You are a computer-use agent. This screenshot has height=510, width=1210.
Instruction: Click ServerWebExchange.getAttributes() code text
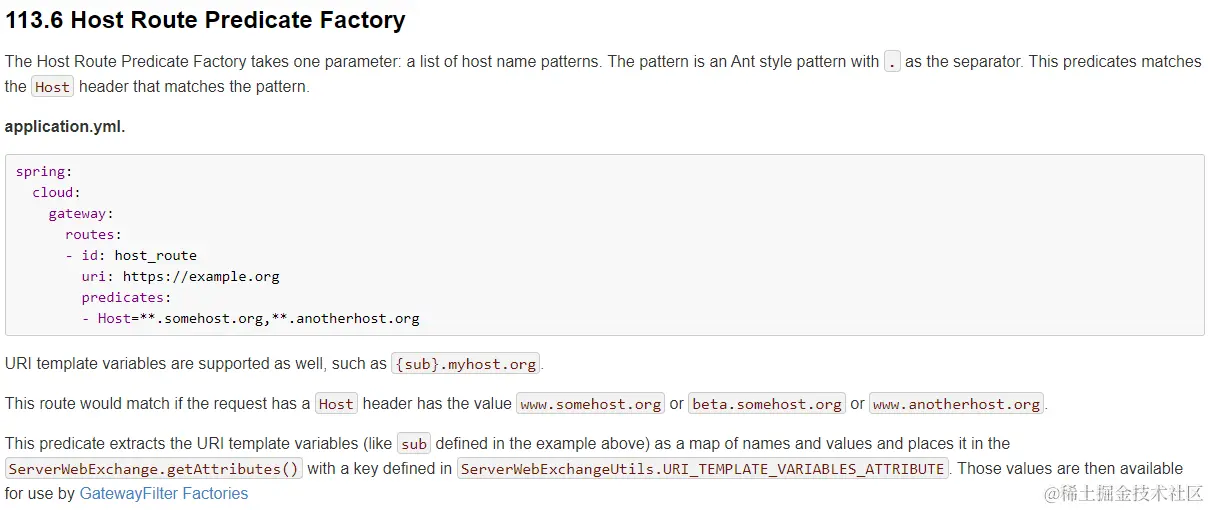click(154, 469)
